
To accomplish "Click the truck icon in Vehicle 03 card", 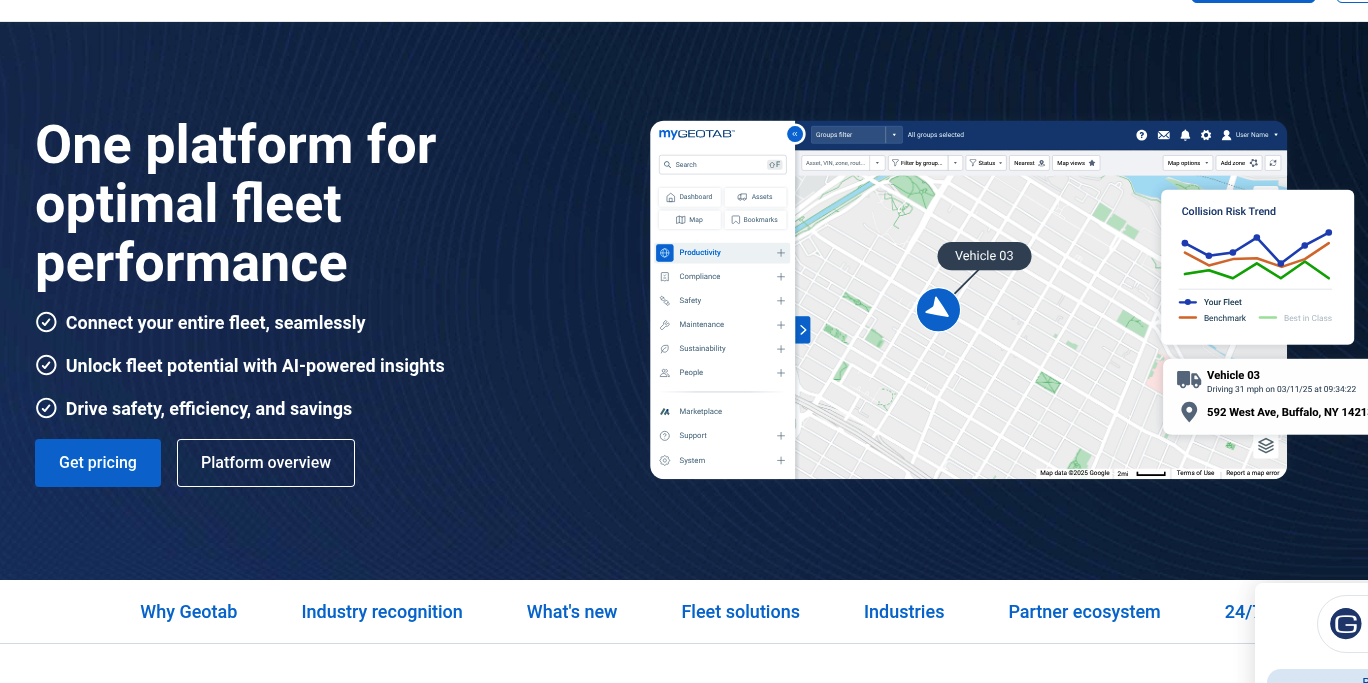I will point(1189,380).
